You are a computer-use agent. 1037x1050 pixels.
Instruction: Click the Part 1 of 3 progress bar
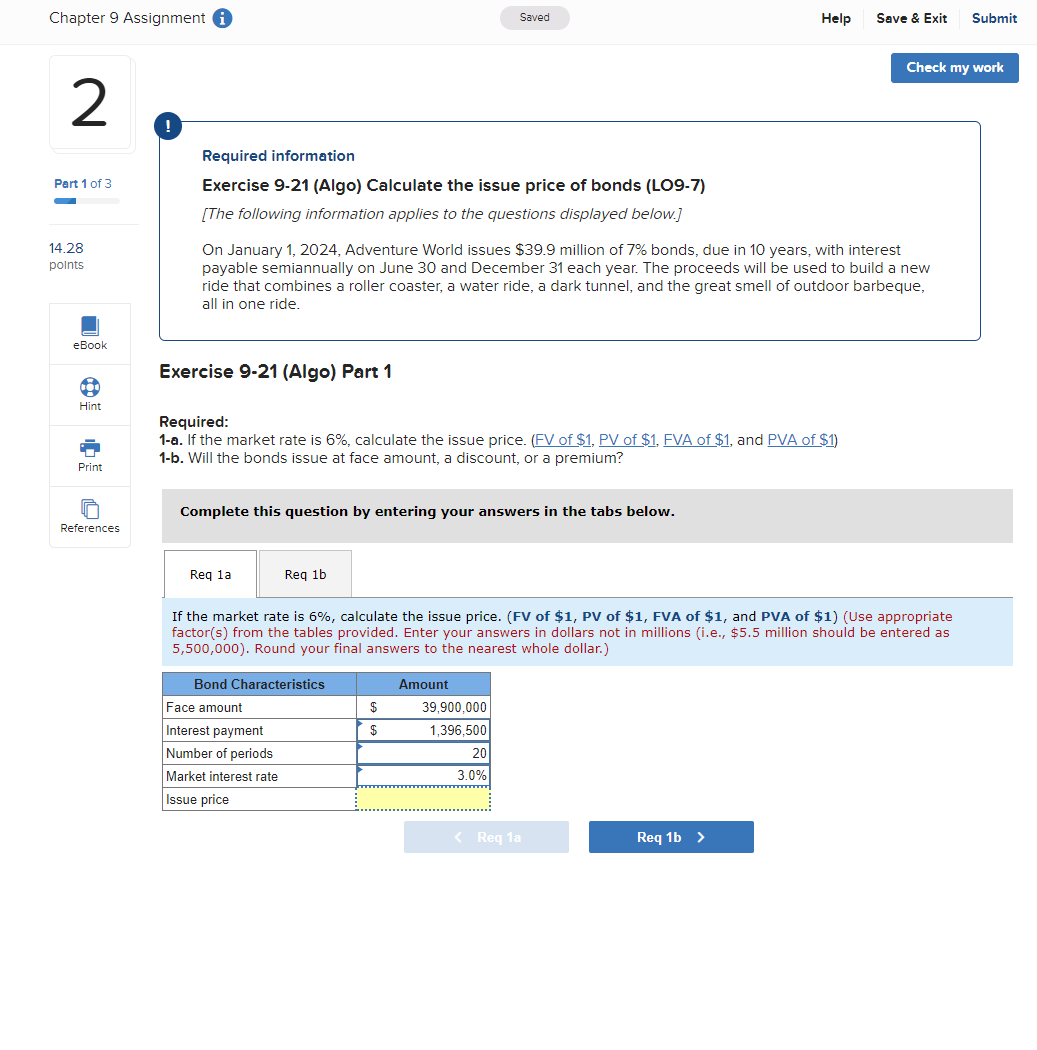(85, 199)
